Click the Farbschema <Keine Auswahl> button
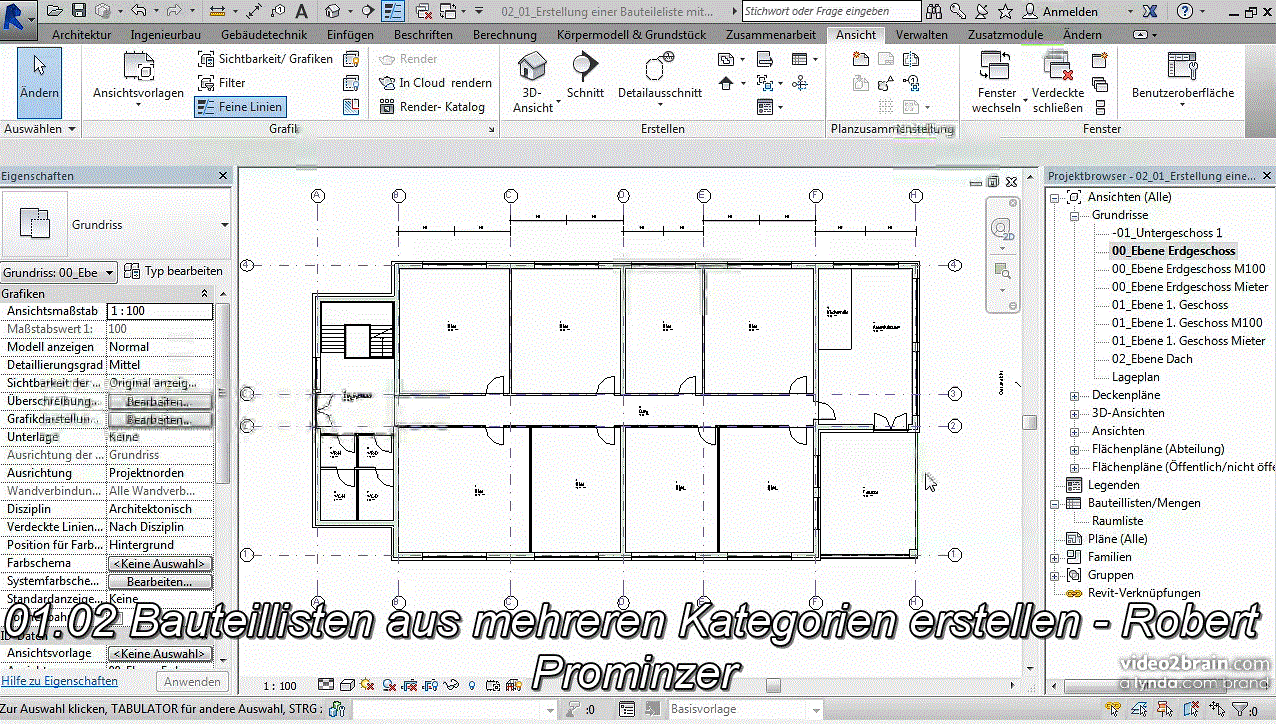This screenshot has height=724, width=1276. pos(160,563)
